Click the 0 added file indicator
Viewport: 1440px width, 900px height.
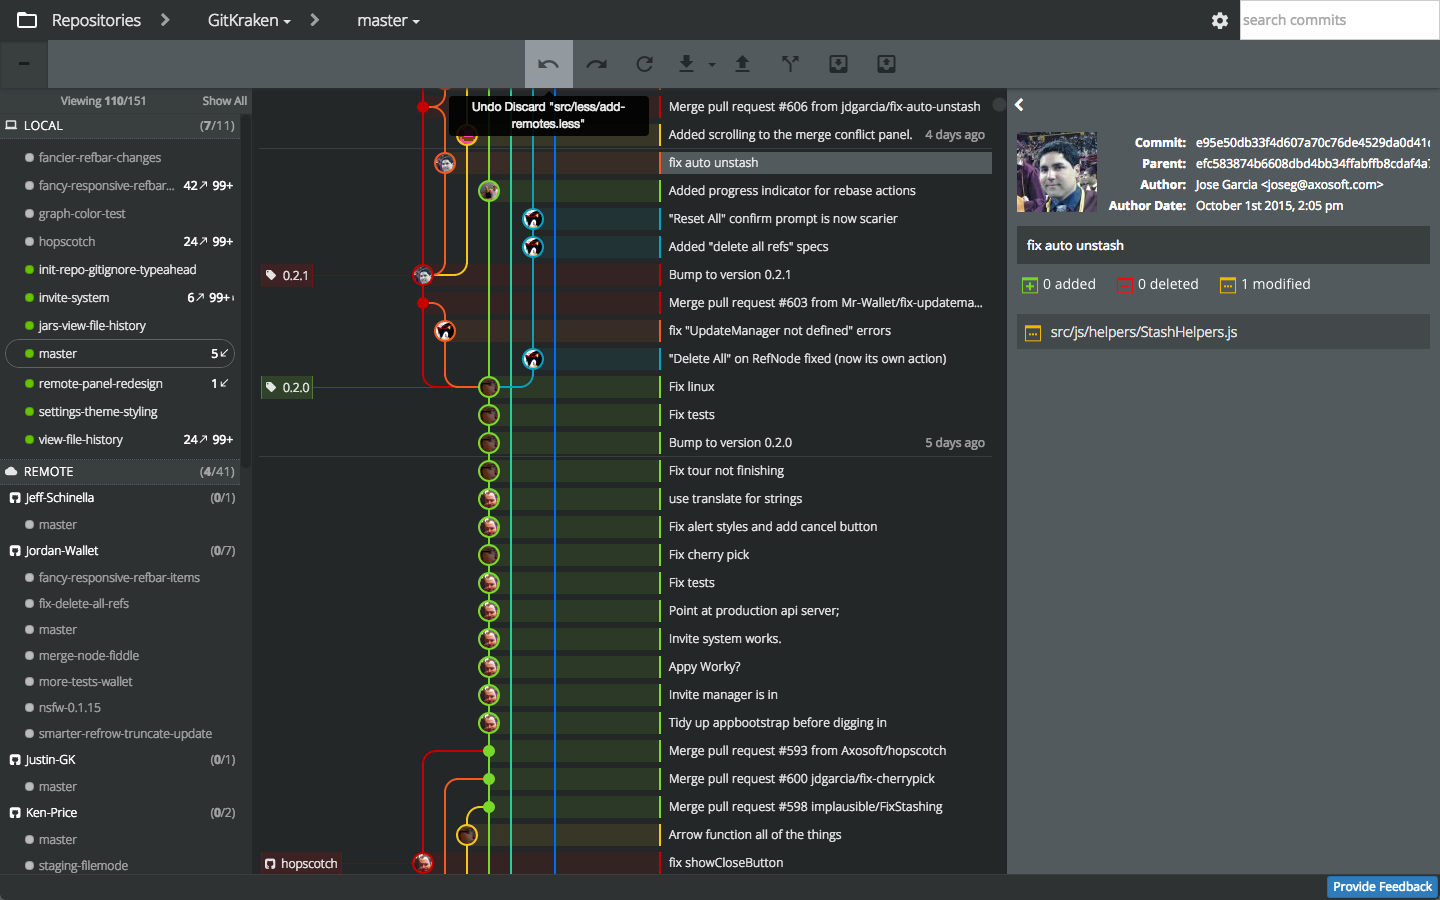pos(1059,285)
